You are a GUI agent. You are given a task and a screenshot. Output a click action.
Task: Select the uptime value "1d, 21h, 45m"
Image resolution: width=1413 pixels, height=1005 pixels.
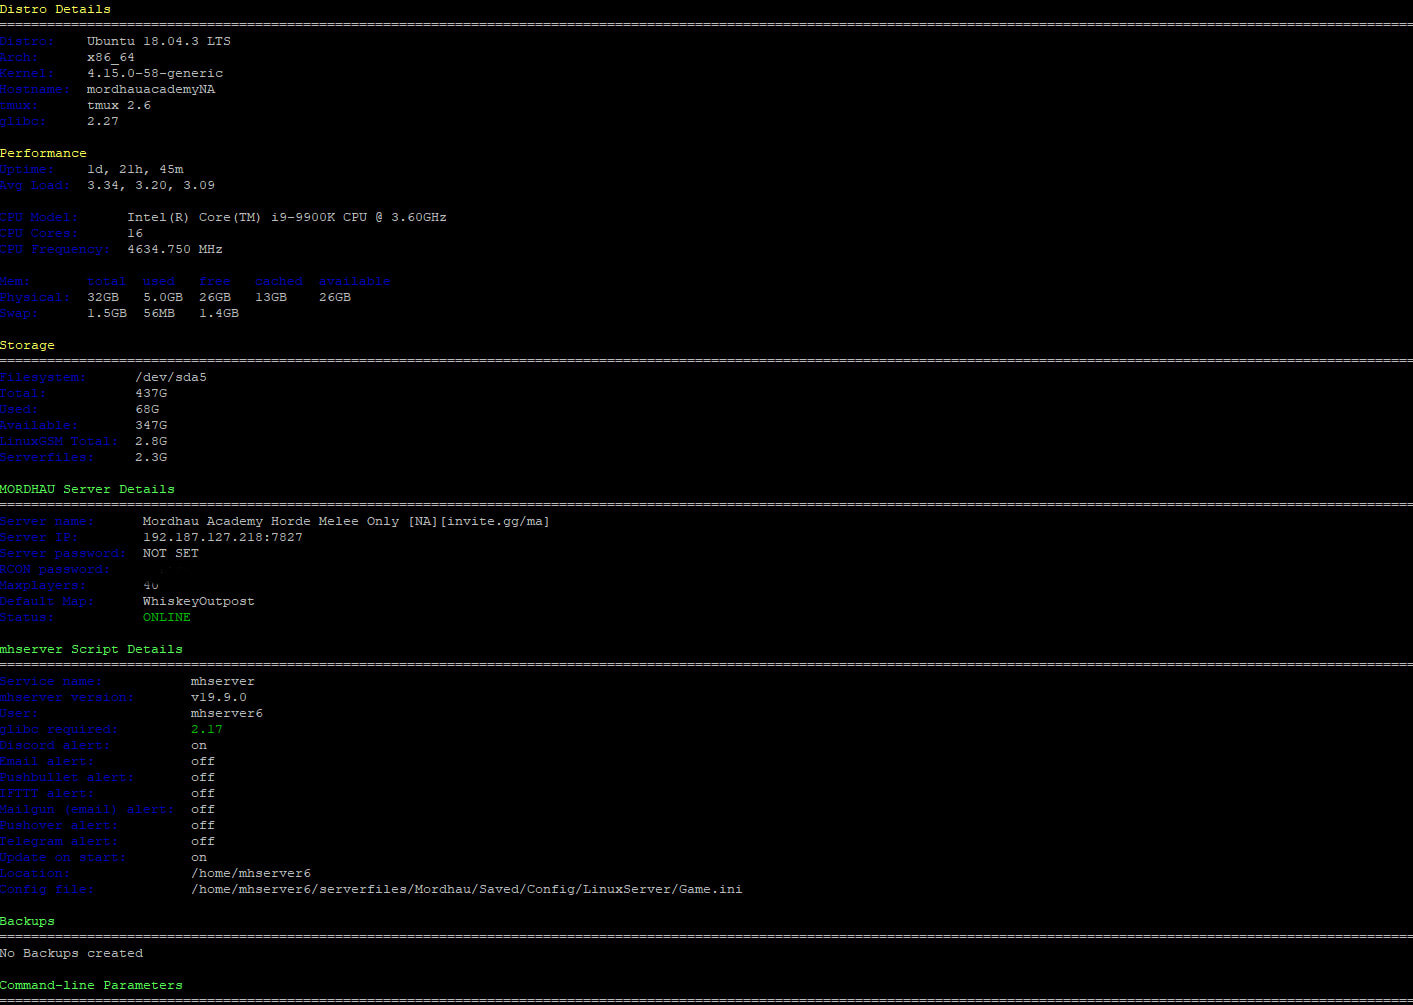tap(135, 169)
